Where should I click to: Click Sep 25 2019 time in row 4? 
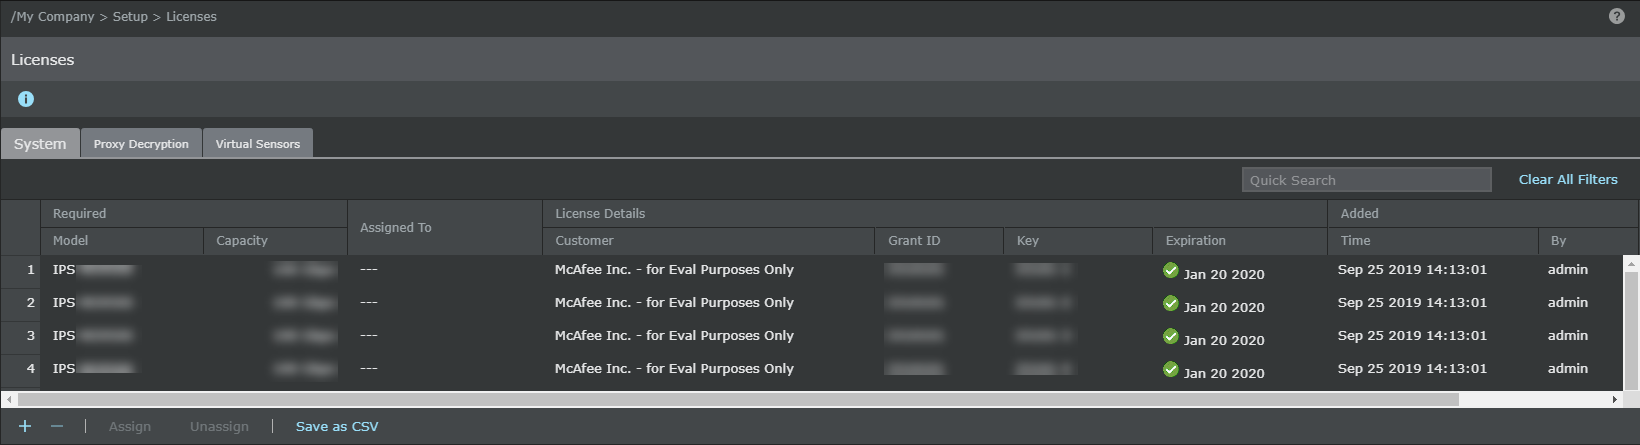(1412, 369)
